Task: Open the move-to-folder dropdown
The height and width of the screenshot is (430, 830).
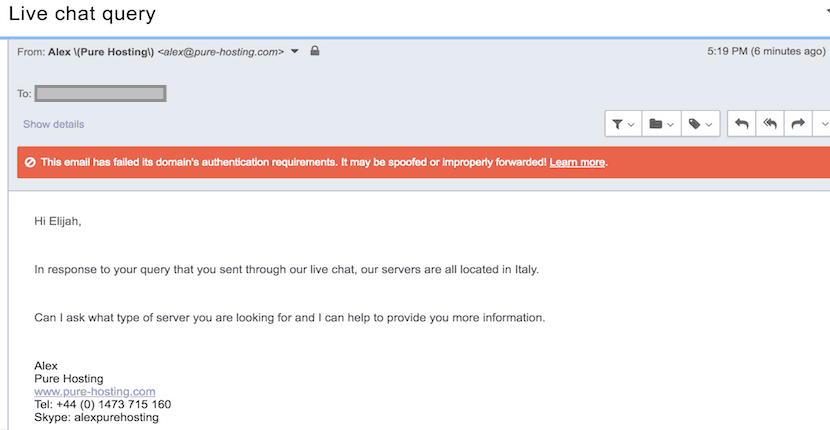Action: click(x=661, y=124)
